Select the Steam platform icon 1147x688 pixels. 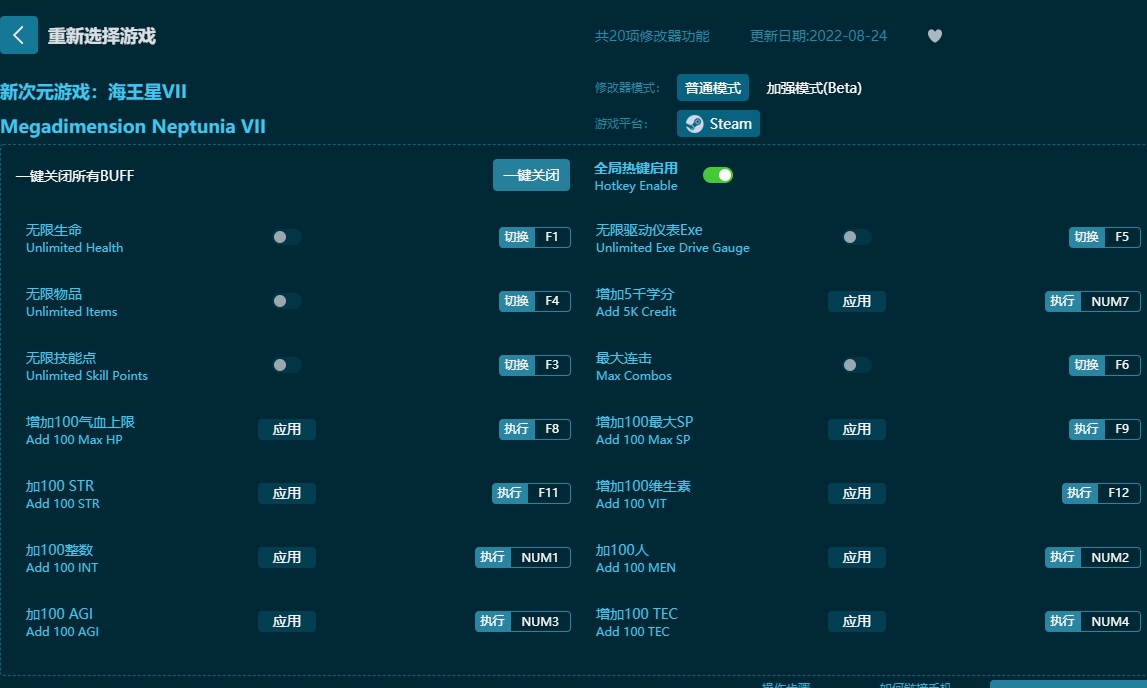click(717, 123)
